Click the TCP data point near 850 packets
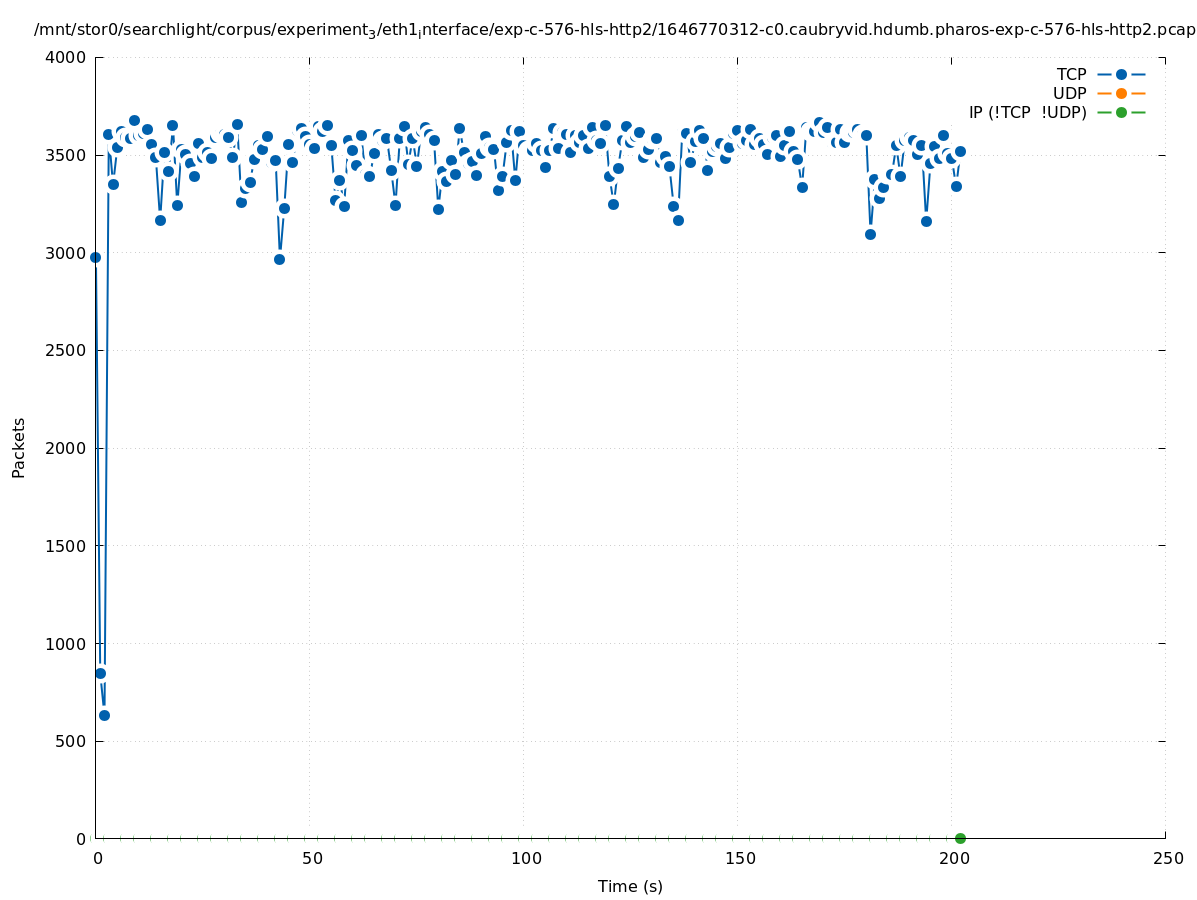Viewport: 1197px width, 900px height. coord(100,673)
